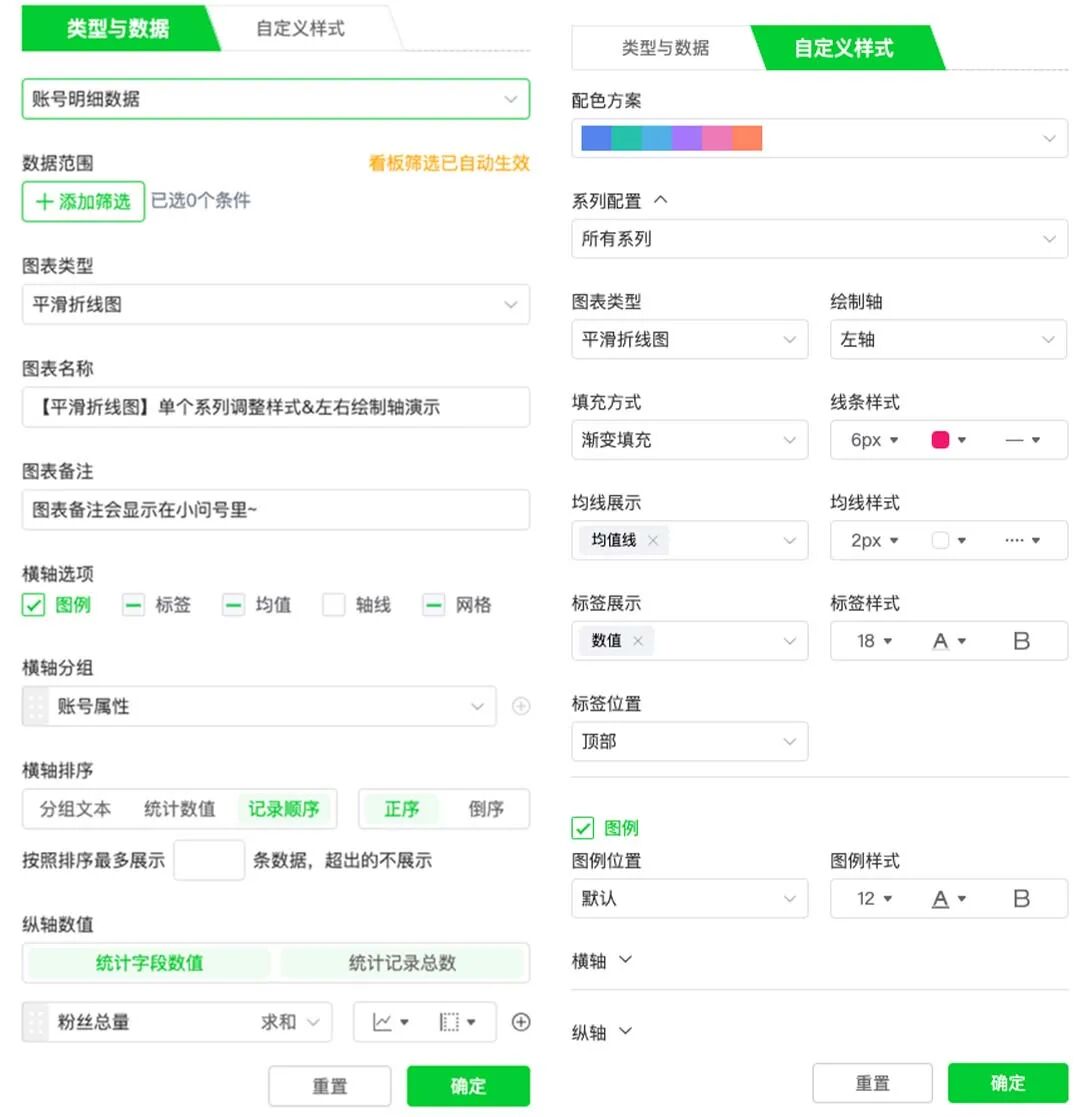Click the dotted area style icon beside 粉丝总量
This screenshot has height=1117, width=1080.
tap(456, 1022)
